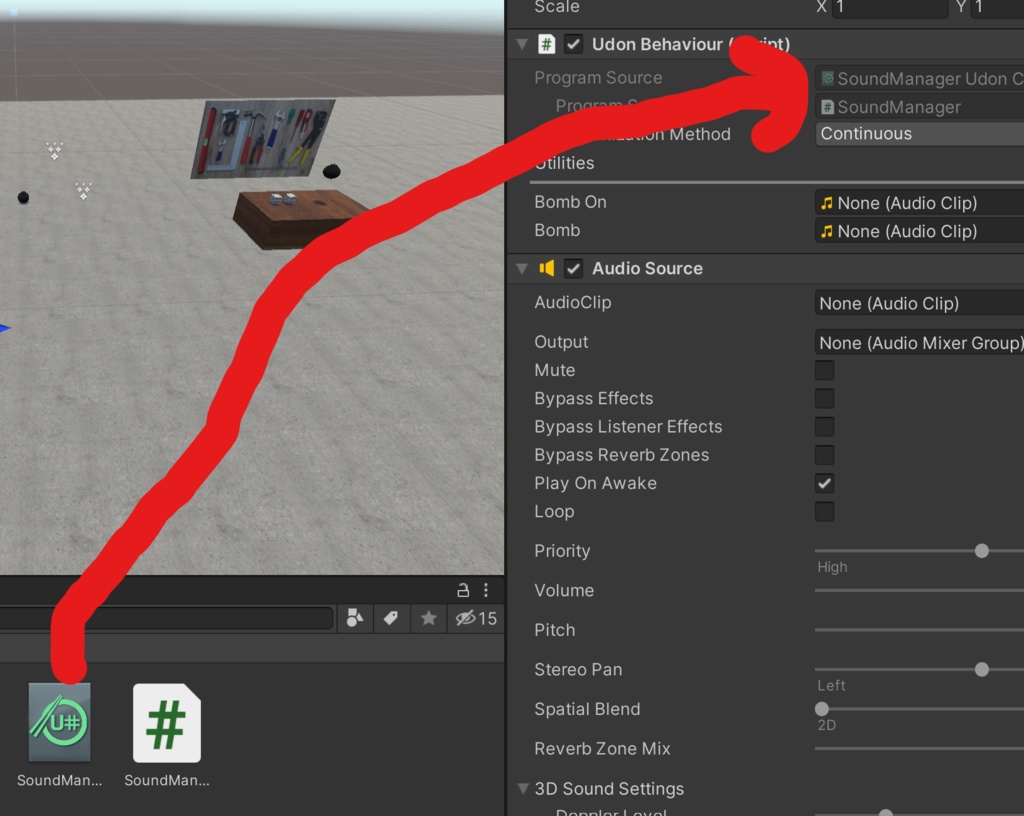1024x816 pixels.
Task: Disable the Udon Behaviour component checkbox
Action: point(573,44)
